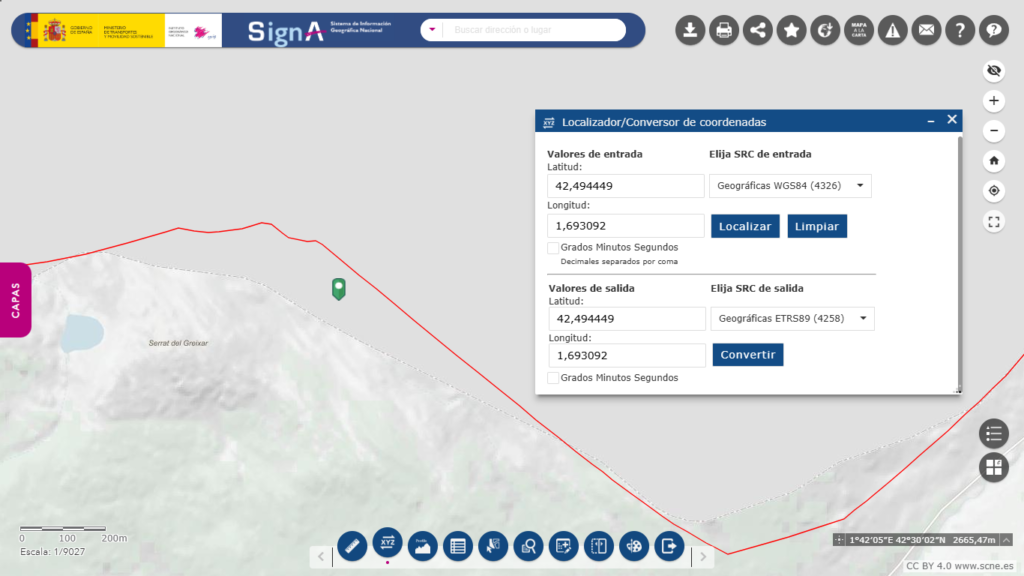Check output Grados Minutos Segundos box
Screen dimensions: 1024x576
(x=553, y=378)
